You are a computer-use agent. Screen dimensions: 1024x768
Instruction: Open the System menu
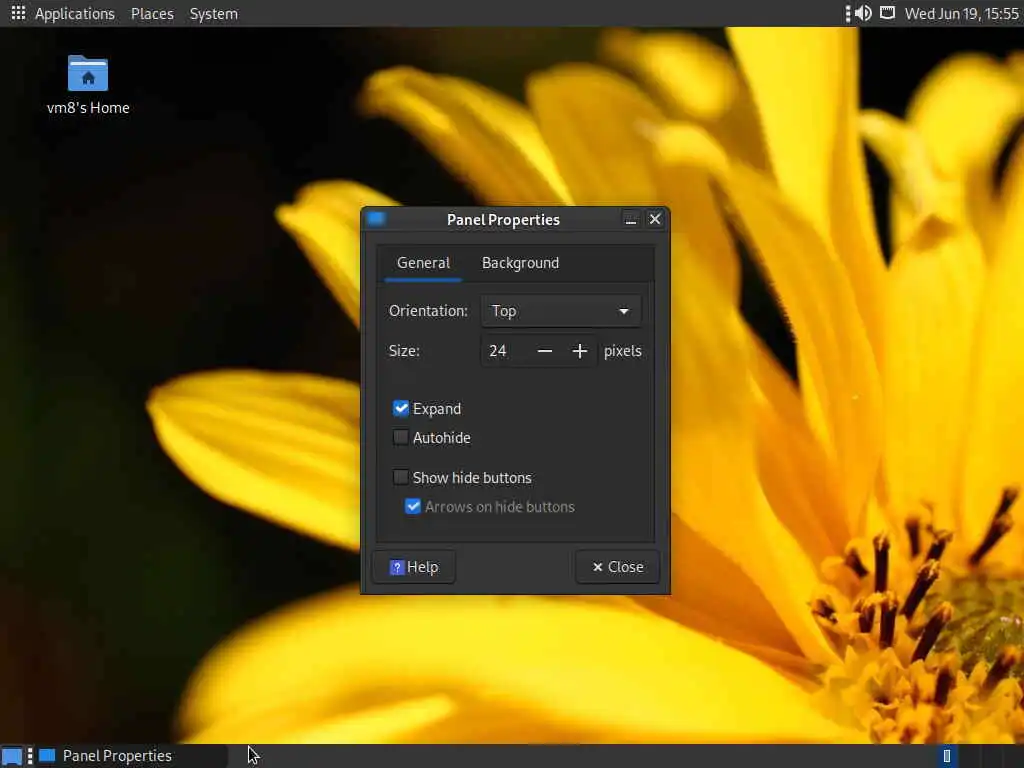214,14
